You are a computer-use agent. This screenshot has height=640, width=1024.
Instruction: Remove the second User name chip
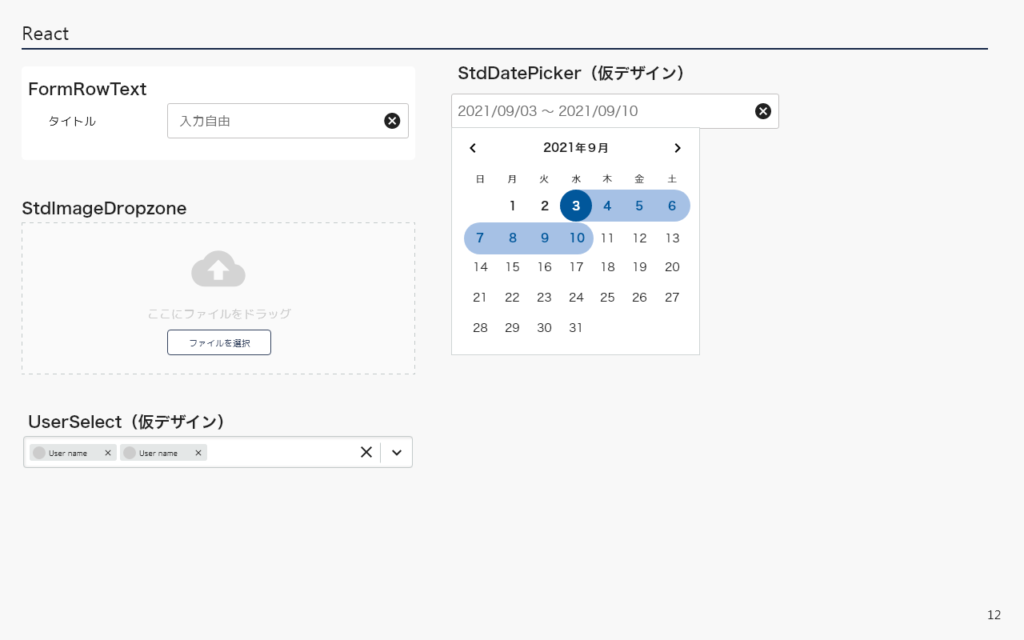(x=198, y=453)
